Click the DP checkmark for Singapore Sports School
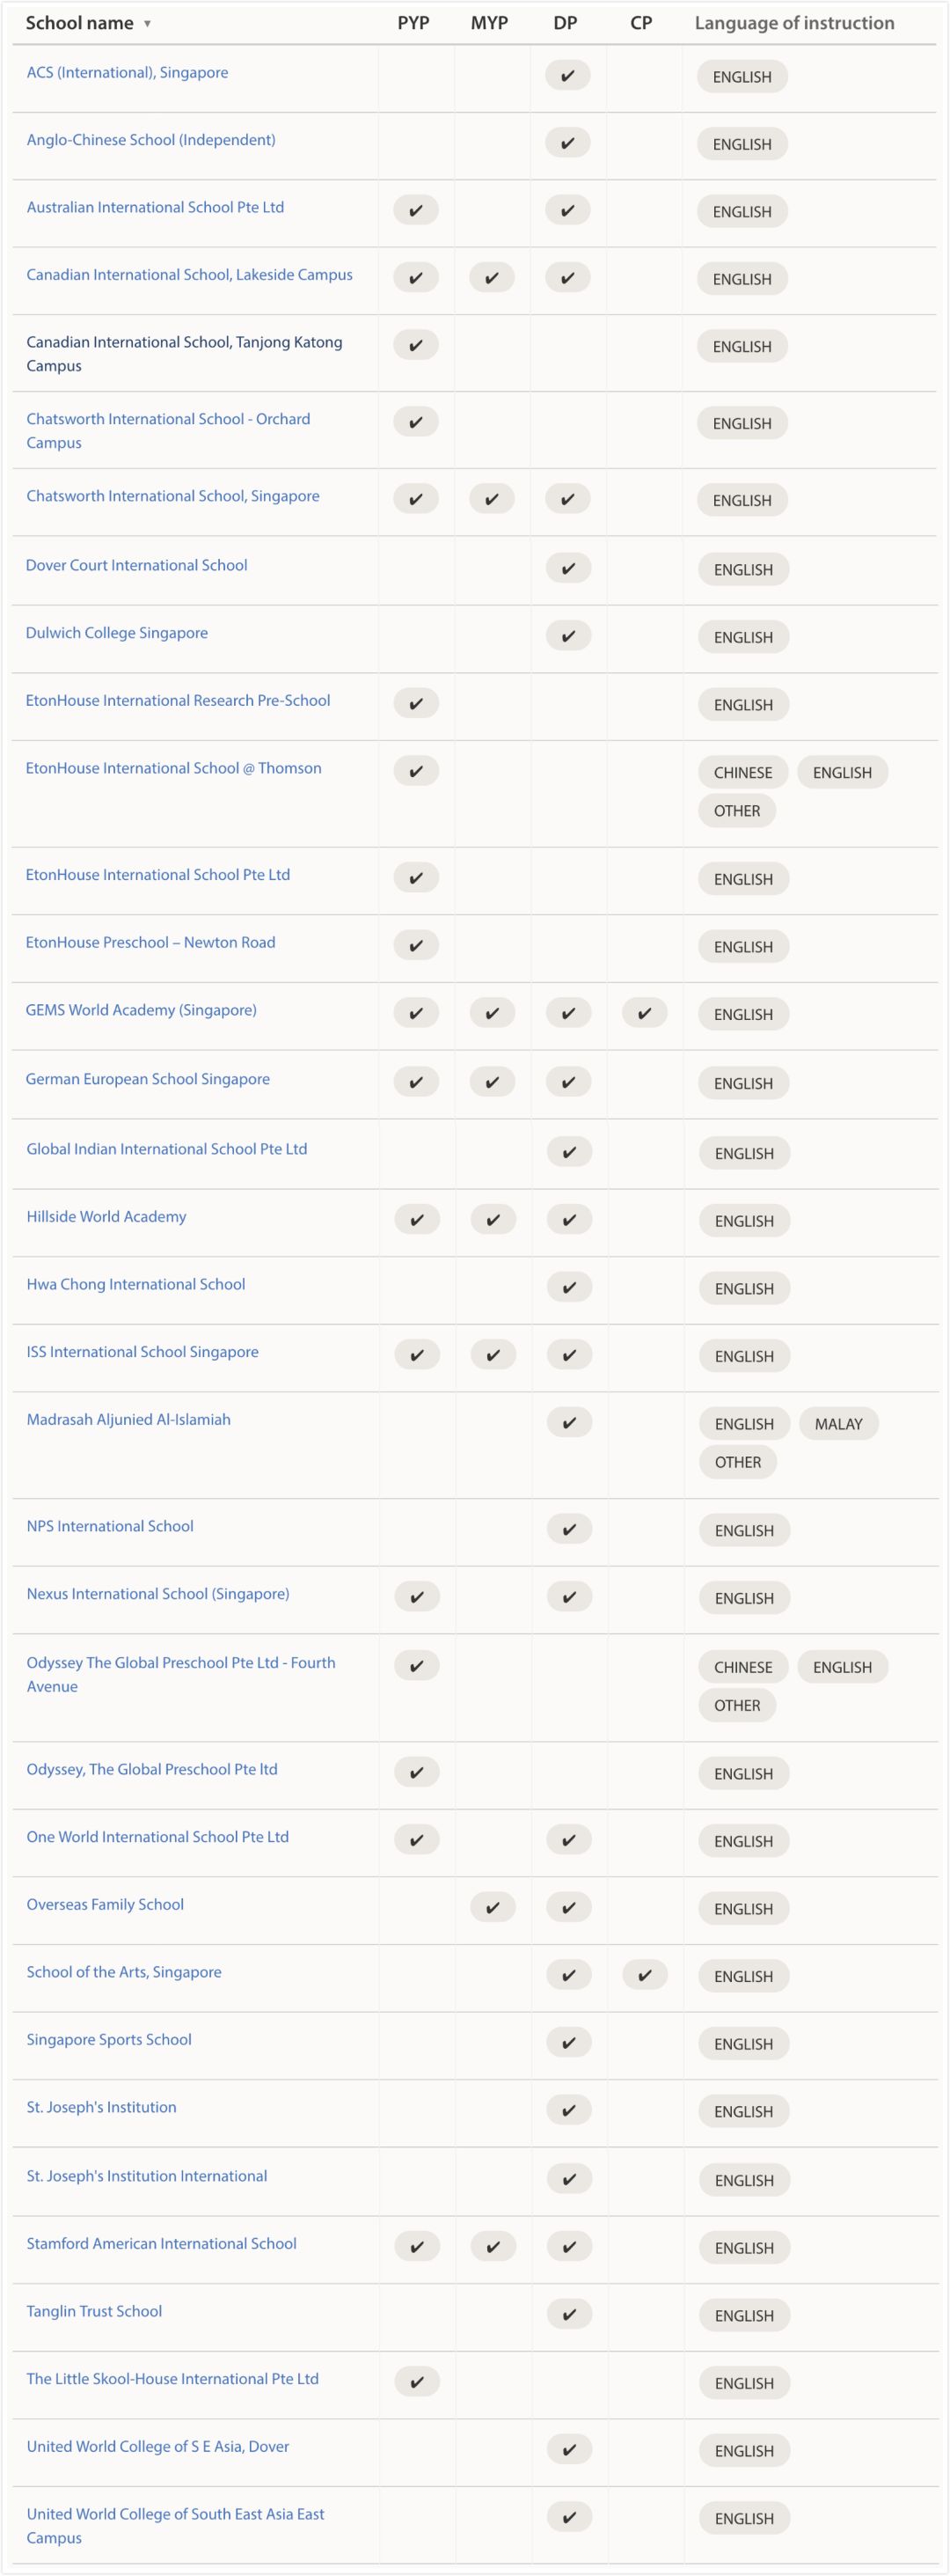The height and width of the screenshot is (2576, 950). (569, 2042)
